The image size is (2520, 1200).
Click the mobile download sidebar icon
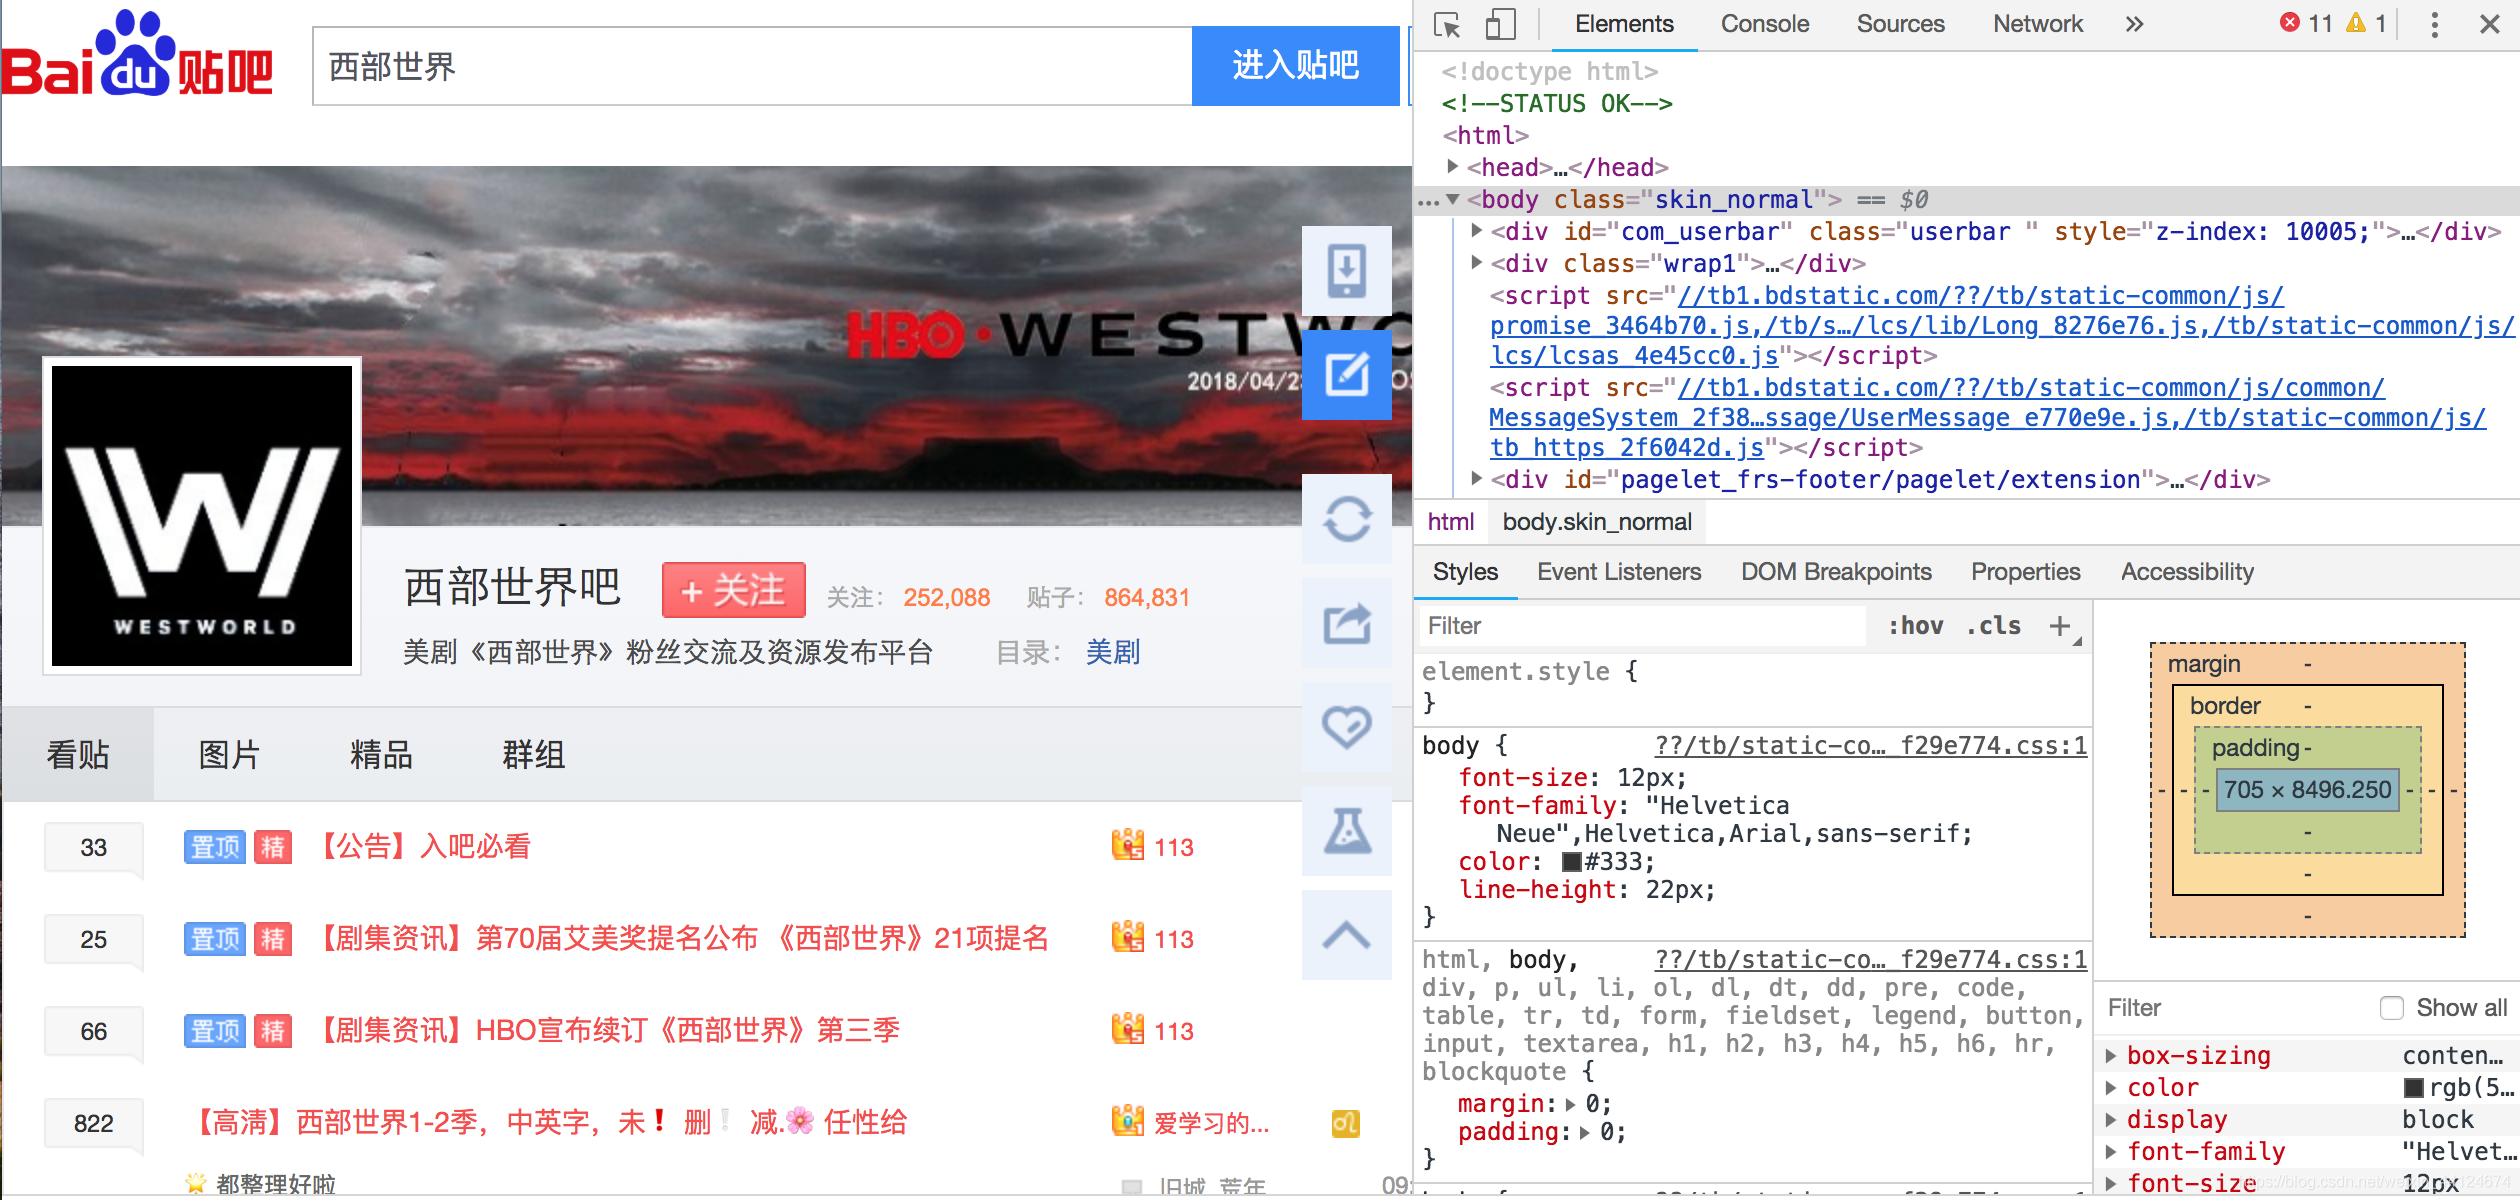pos(1347,271)
